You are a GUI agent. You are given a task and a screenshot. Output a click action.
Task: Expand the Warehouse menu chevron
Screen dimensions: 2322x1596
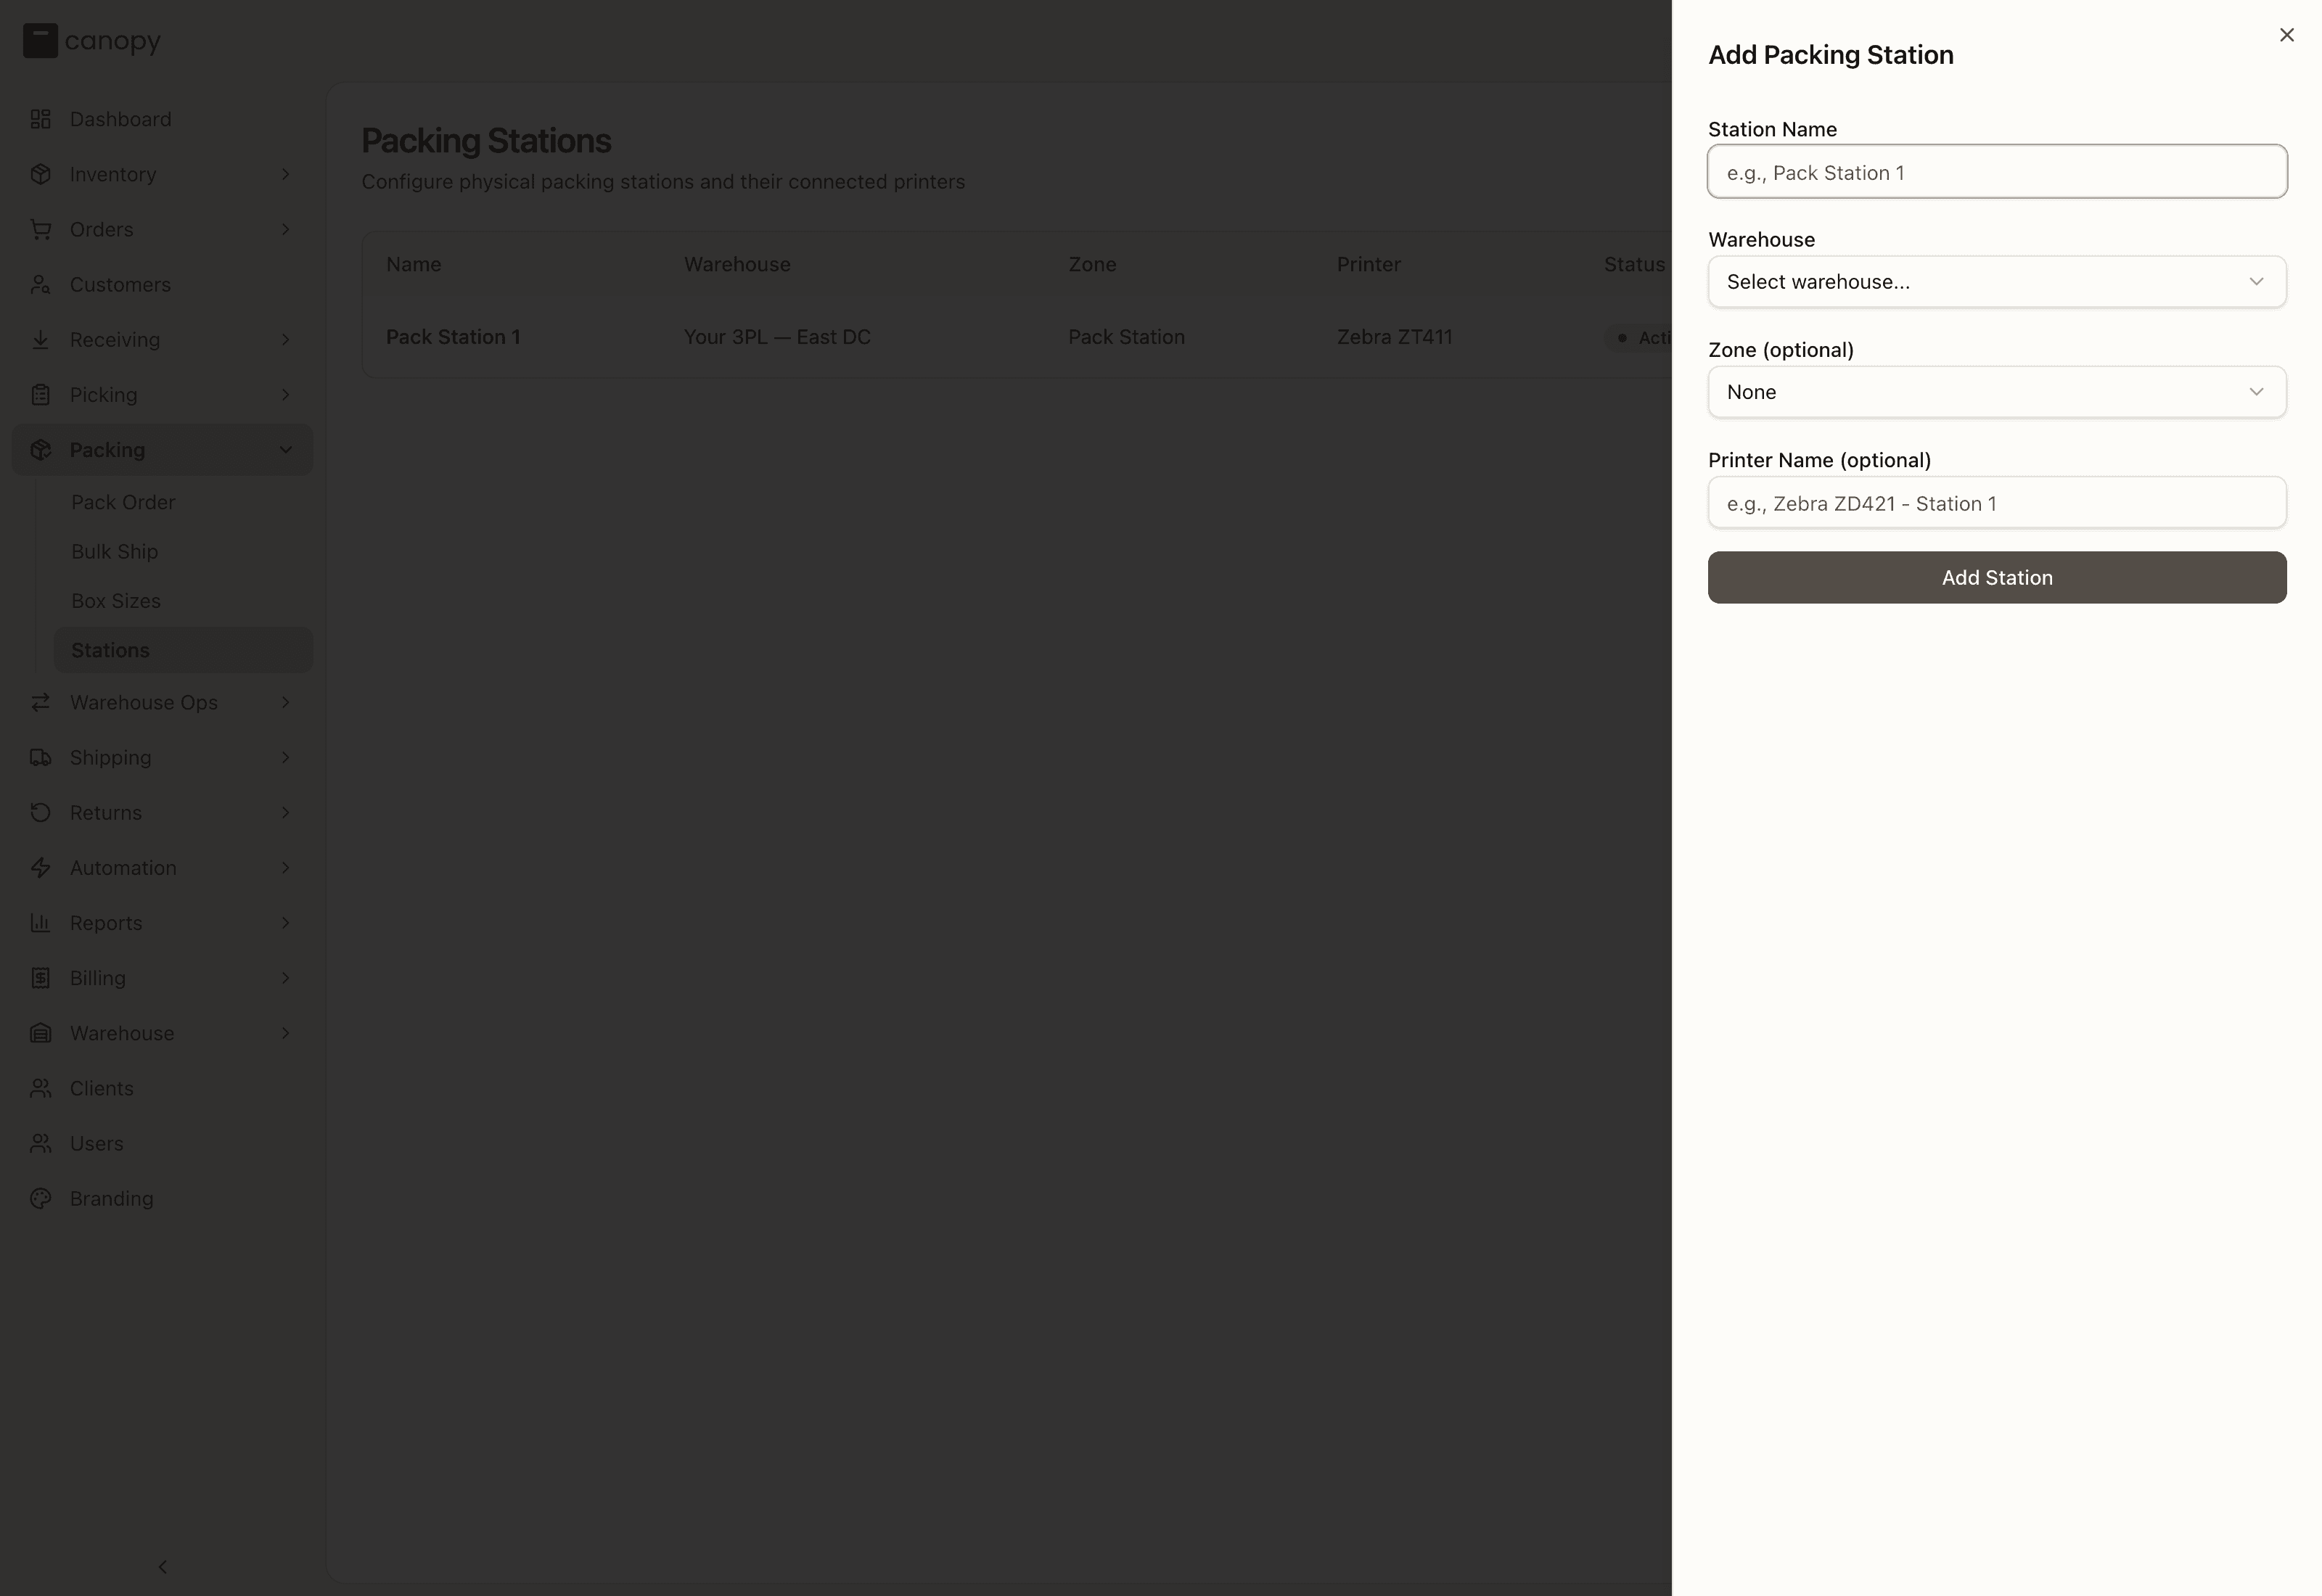pos(285,1033)
